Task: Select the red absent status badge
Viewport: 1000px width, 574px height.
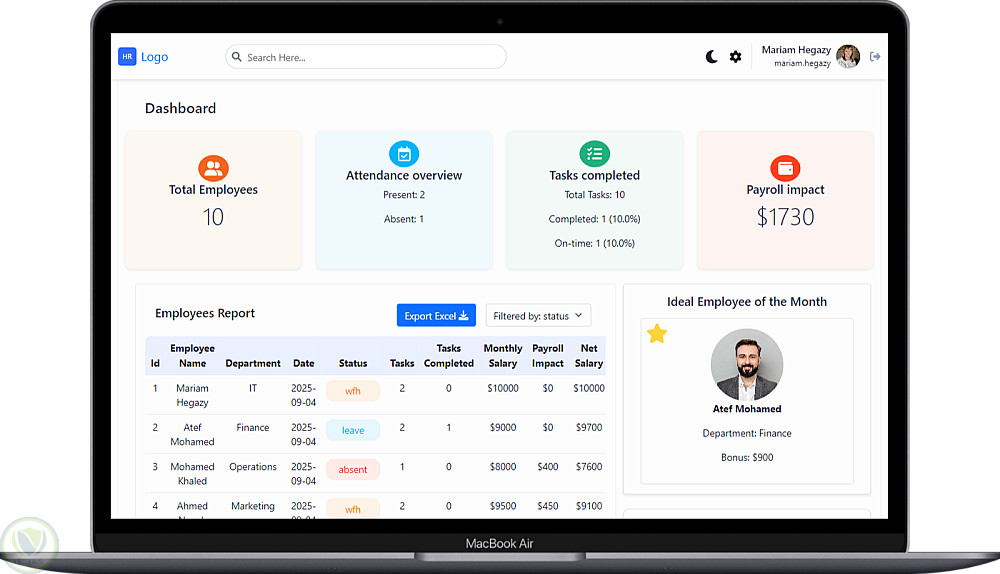Action: pyautogui.click(x=353, y=469)
